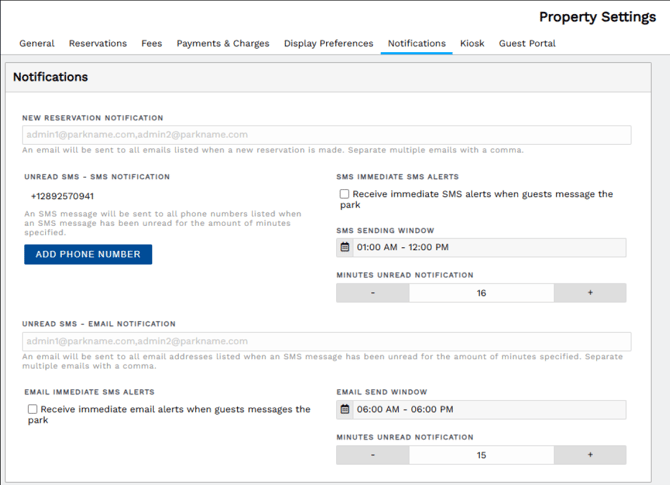This screenshot has height=485, width=670.
Task: Click the Unread SMS email notification field
Action: point(326,341)
